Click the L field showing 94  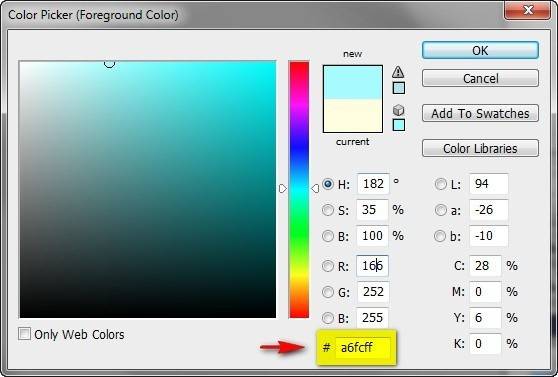tap(489, 184)
